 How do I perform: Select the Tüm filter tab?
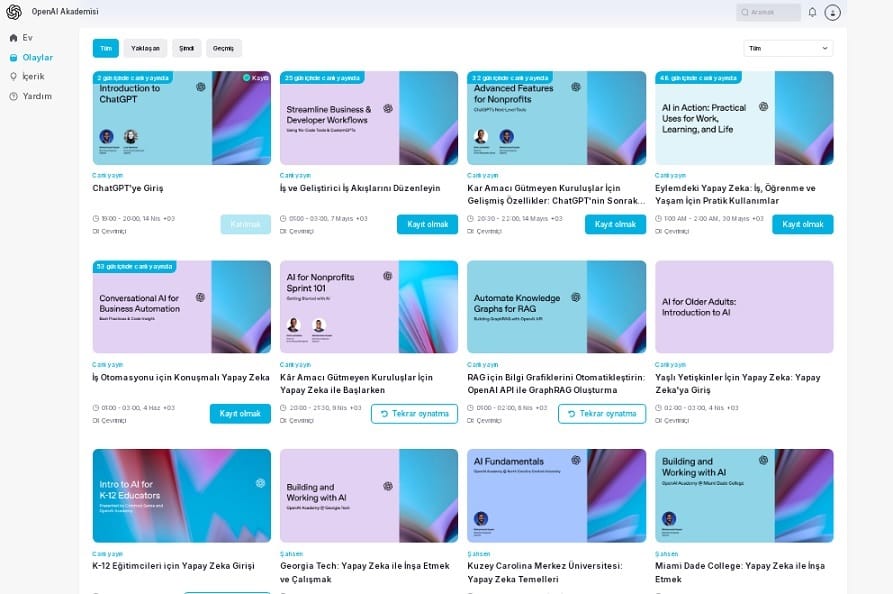[x=106, y=48]
